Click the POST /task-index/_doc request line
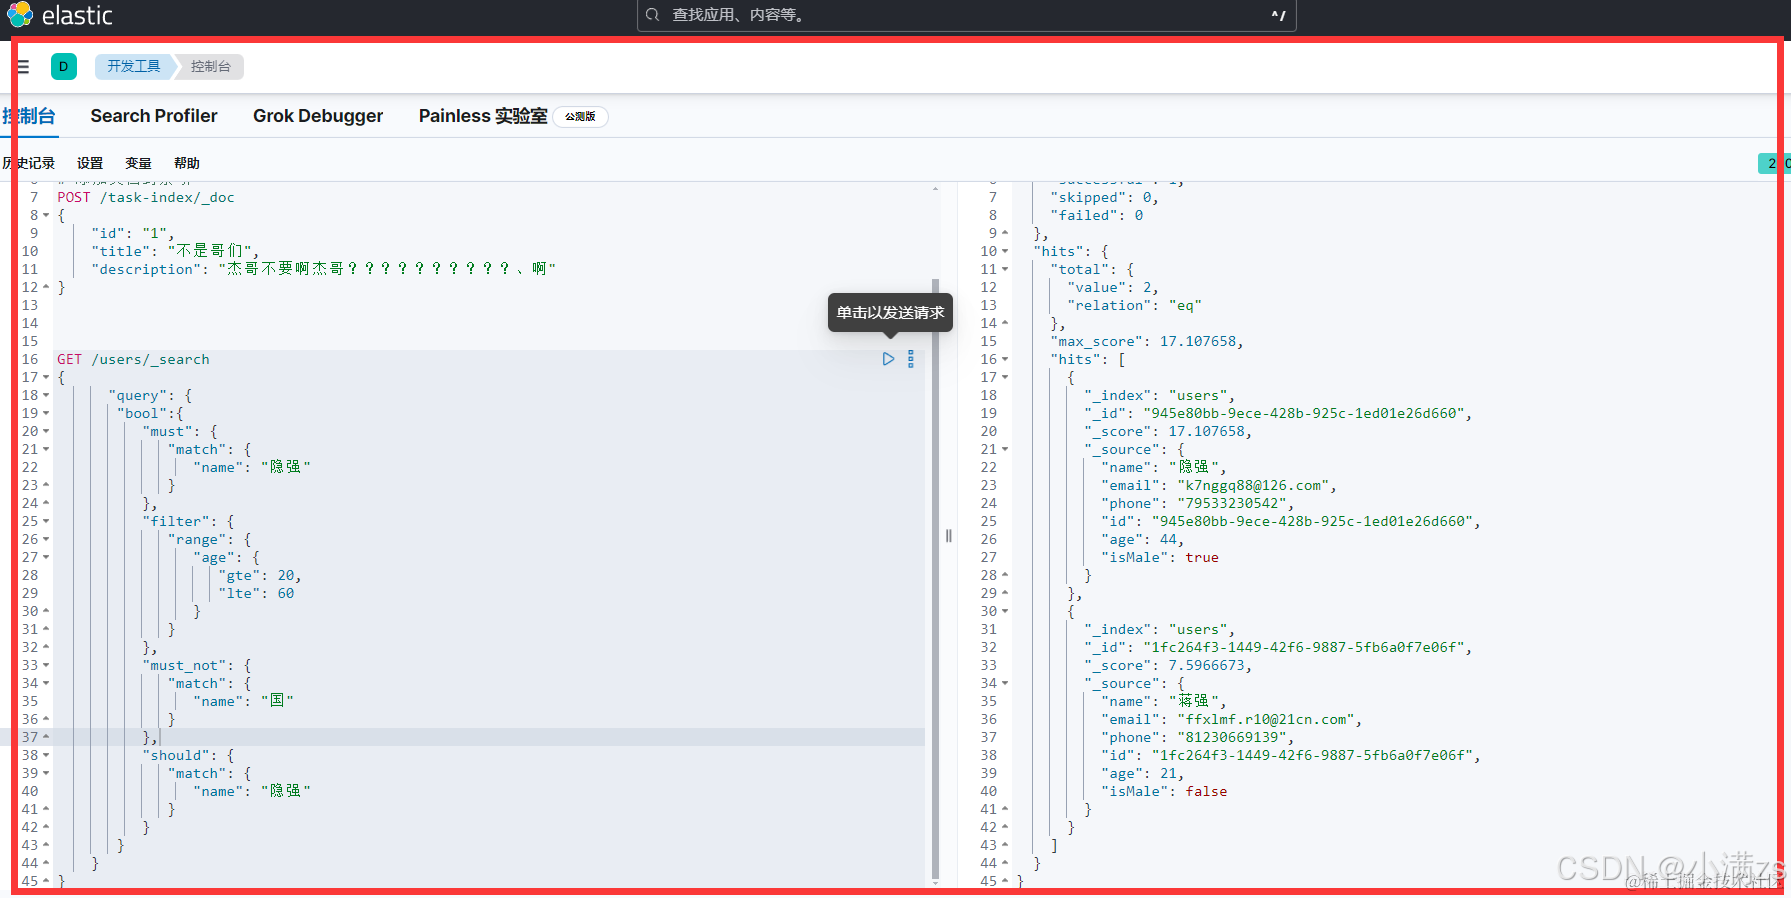 pos(146,197)
